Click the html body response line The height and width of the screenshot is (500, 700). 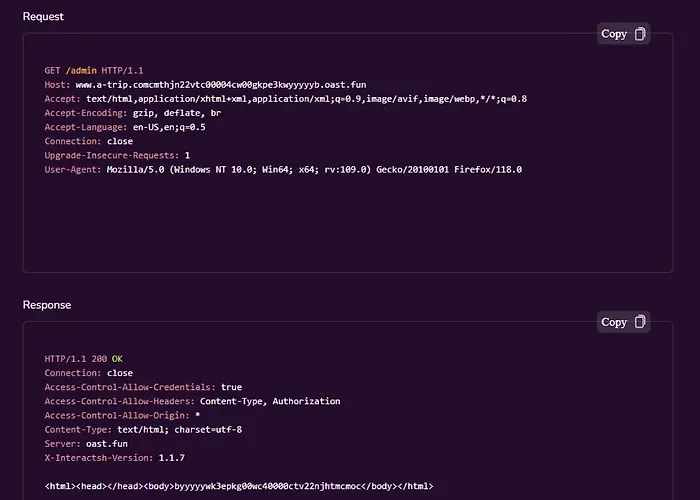coord(239,486)
